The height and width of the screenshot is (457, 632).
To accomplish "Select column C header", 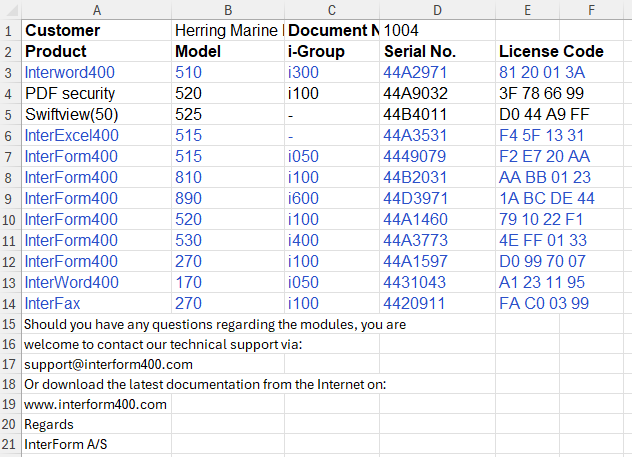I will click(x=332, y=10).
